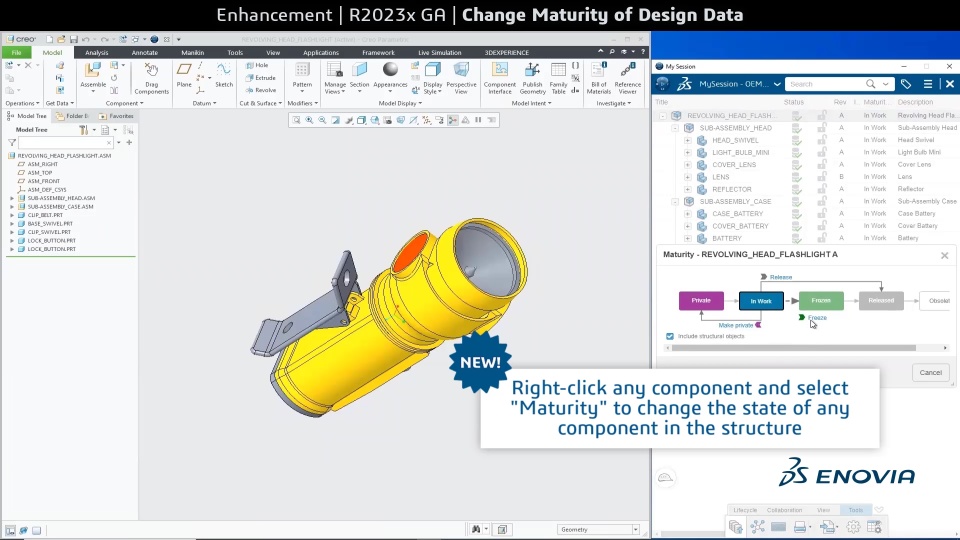Screen dimensions: 960x540
Task: Collapse SUB-ASSEMBLY_CASE in My Session tree
Action: click(x=675, y=201)
